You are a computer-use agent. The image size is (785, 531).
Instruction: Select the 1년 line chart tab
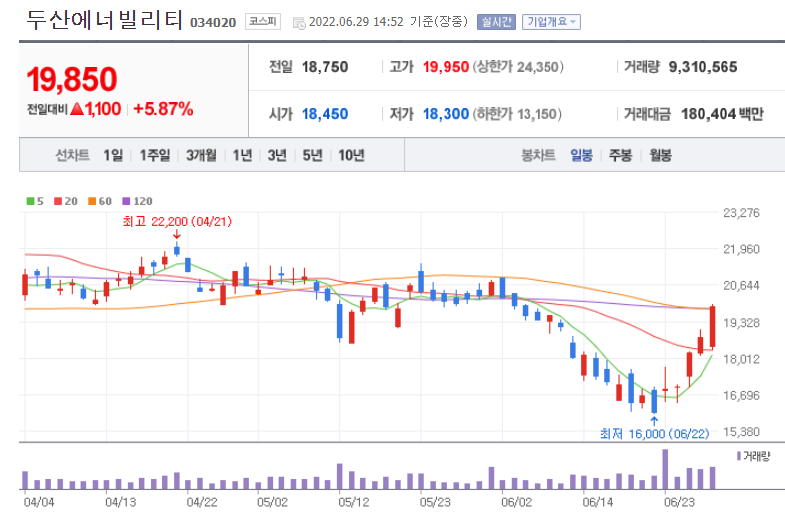tap(242, 155)
